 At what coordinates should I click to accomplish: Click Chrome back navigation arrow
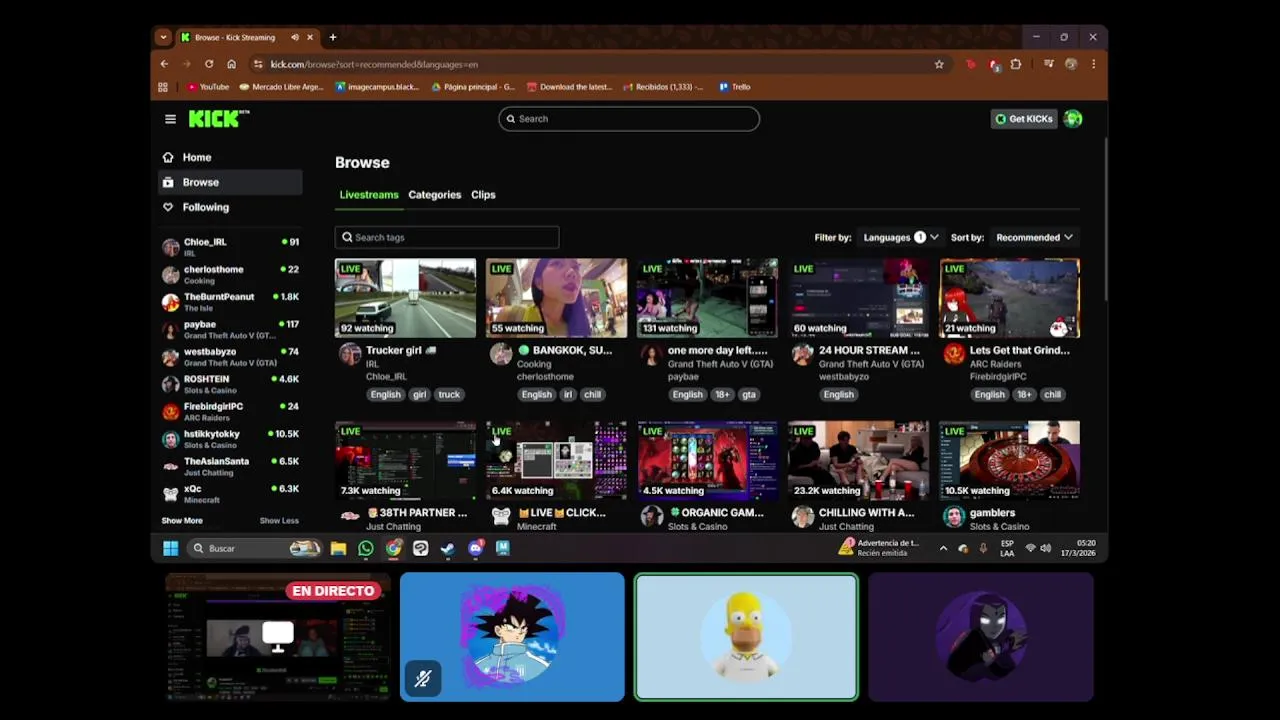click(165, 64)
